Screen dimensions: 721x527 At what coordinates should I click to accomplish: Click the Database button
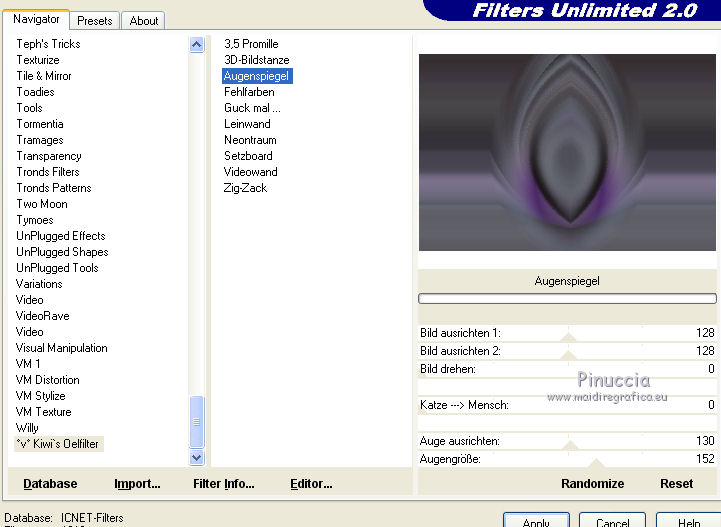[50, 484]
